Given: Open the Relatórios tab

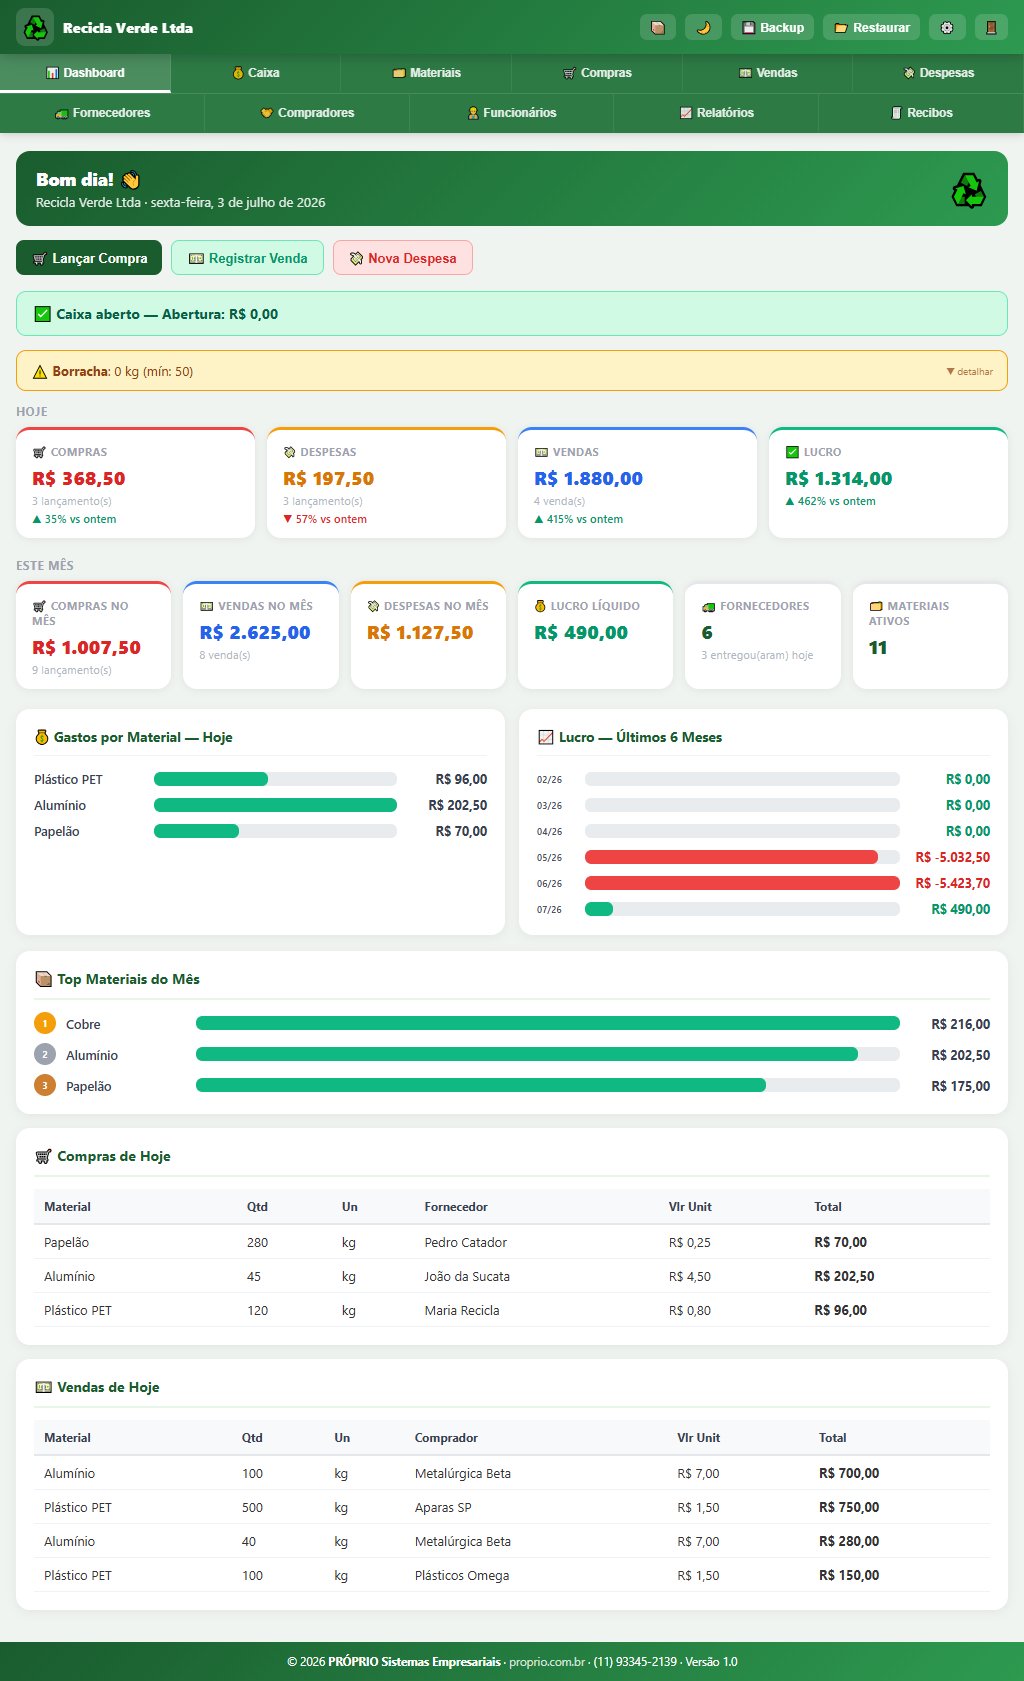Looking at the screenshot, I should [x=716, y=113].
